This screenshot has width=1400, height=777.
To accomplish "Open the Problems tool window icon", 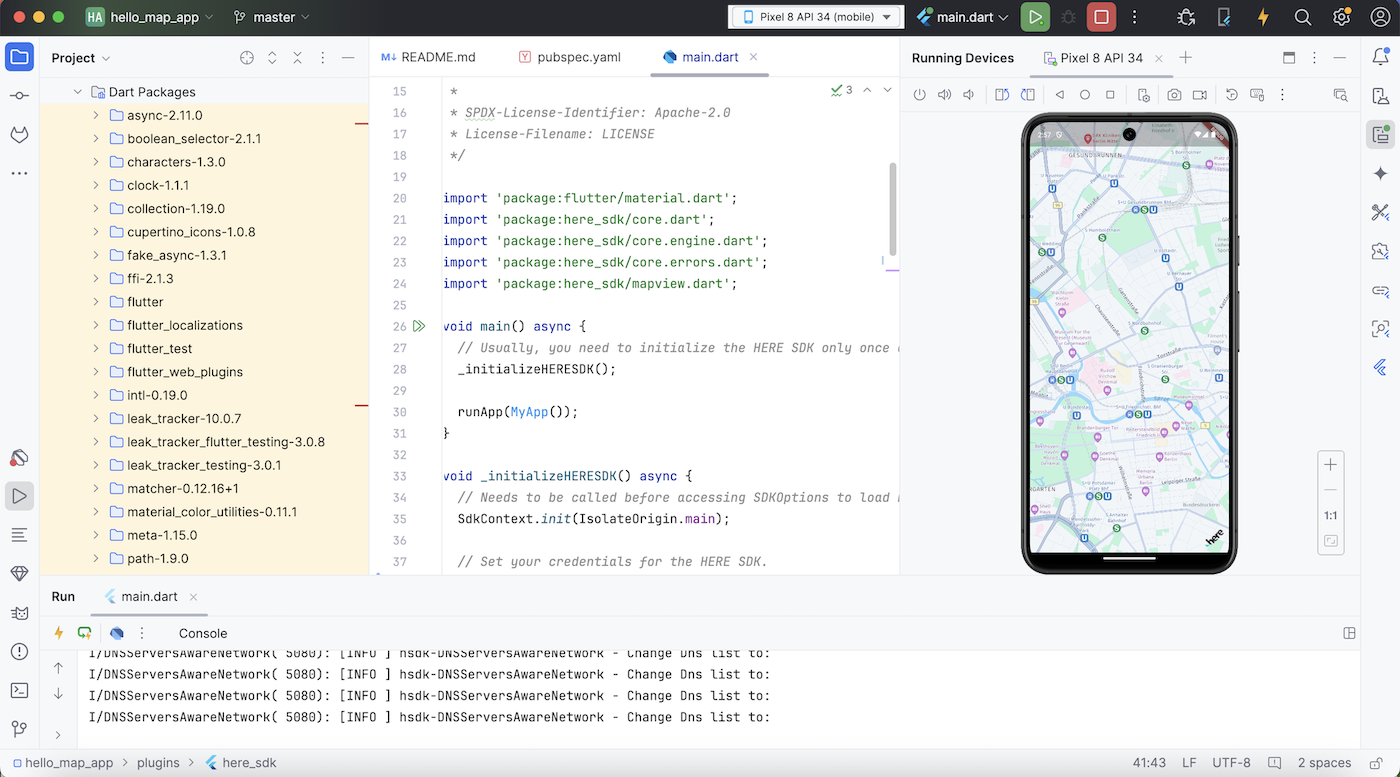I will [x=19, y=652].
